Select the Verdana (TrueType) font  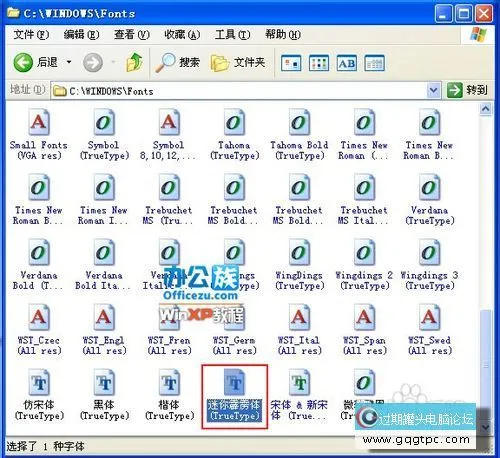pos(430,200)
